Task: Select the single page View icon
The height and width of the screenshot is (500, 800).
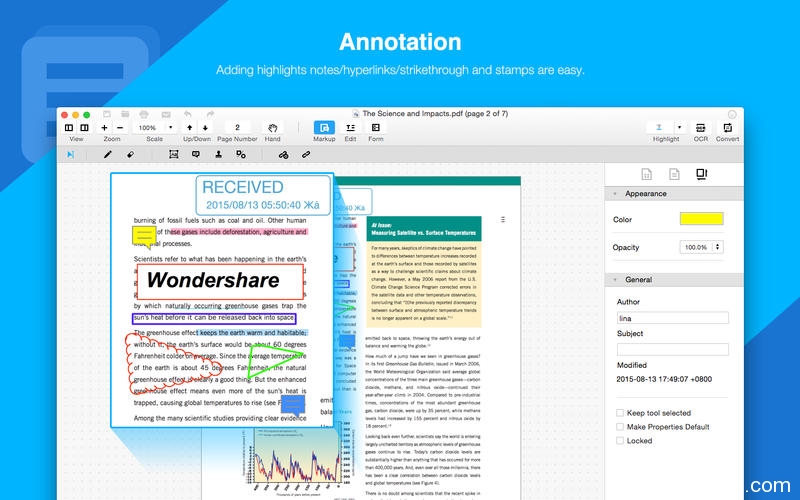Action: tap(69, 128)
